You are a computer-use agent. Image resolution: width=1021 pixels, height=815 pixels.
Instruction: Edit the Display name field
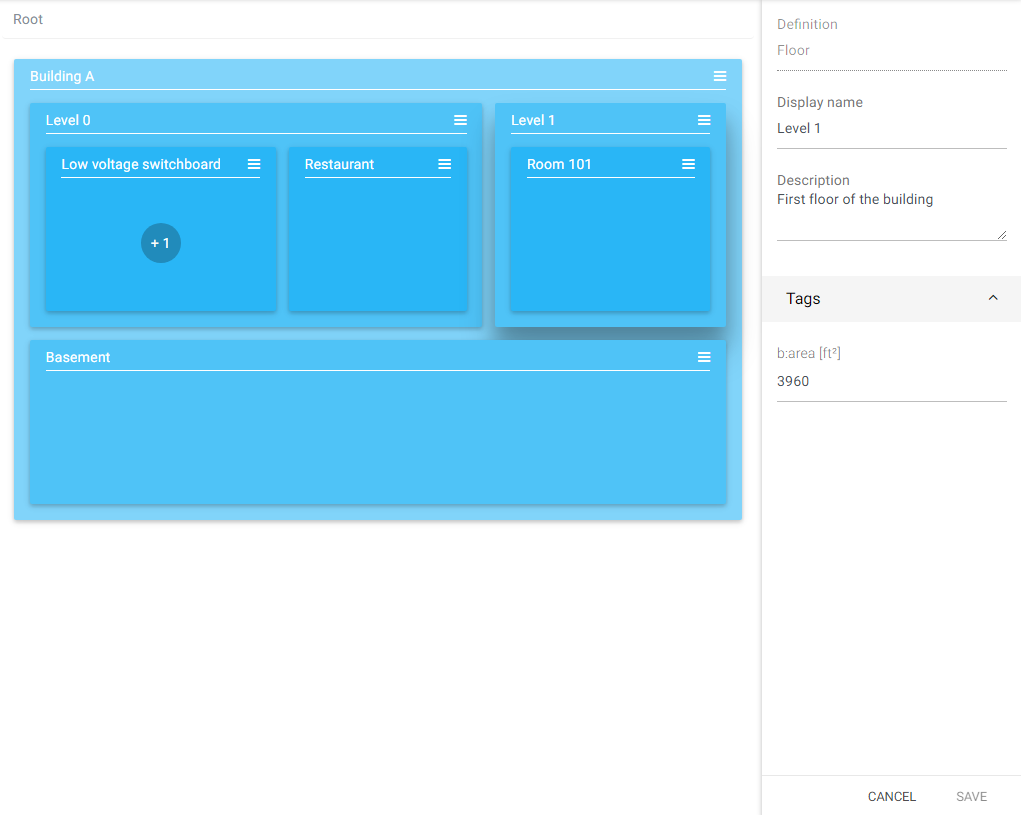[890, 129]
